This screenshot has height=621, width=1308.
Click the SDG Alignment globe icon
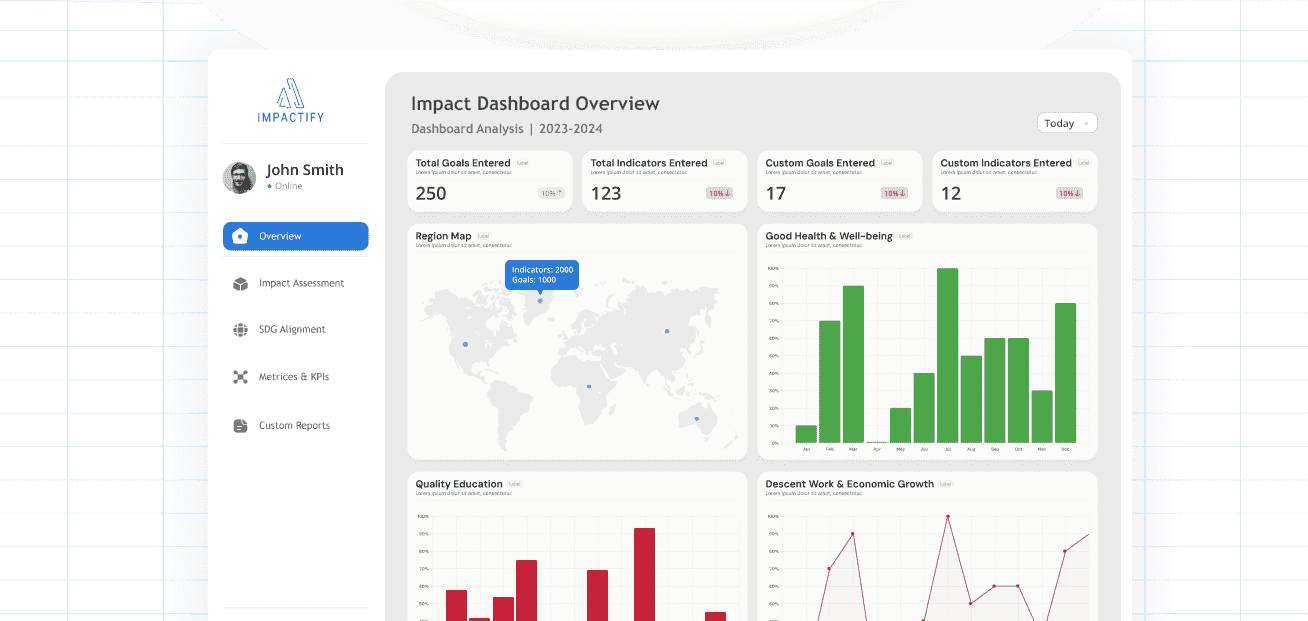tap(240, 330)
